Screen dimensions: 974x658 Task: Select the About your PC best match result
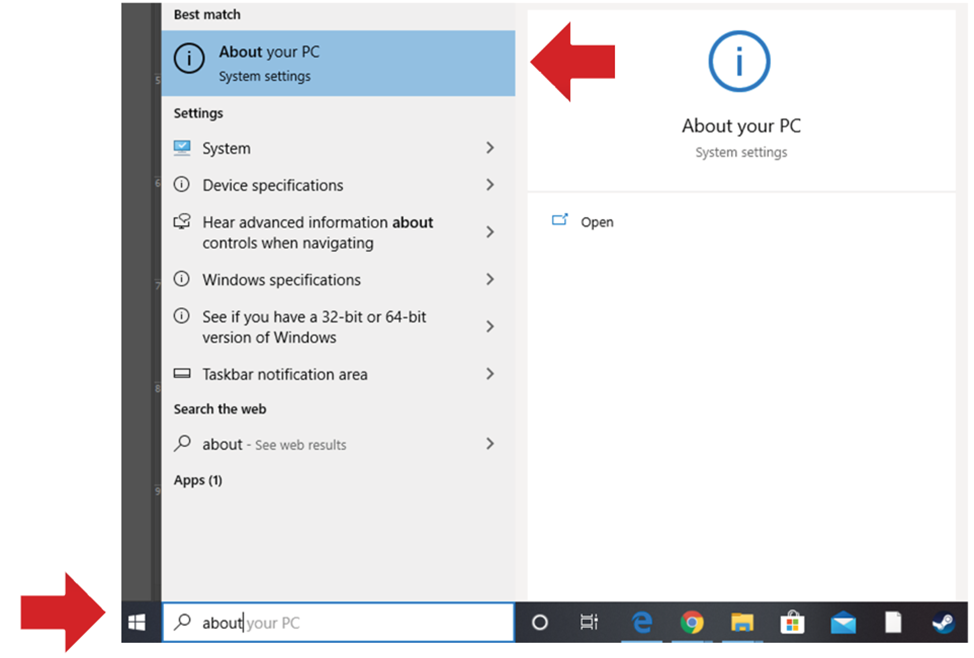tap(339, 63)
